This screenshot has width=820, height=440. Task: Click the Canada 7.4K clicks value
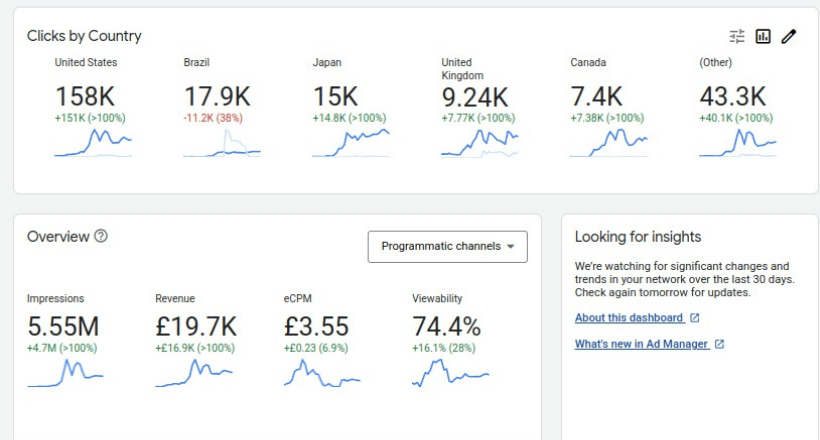596,97
